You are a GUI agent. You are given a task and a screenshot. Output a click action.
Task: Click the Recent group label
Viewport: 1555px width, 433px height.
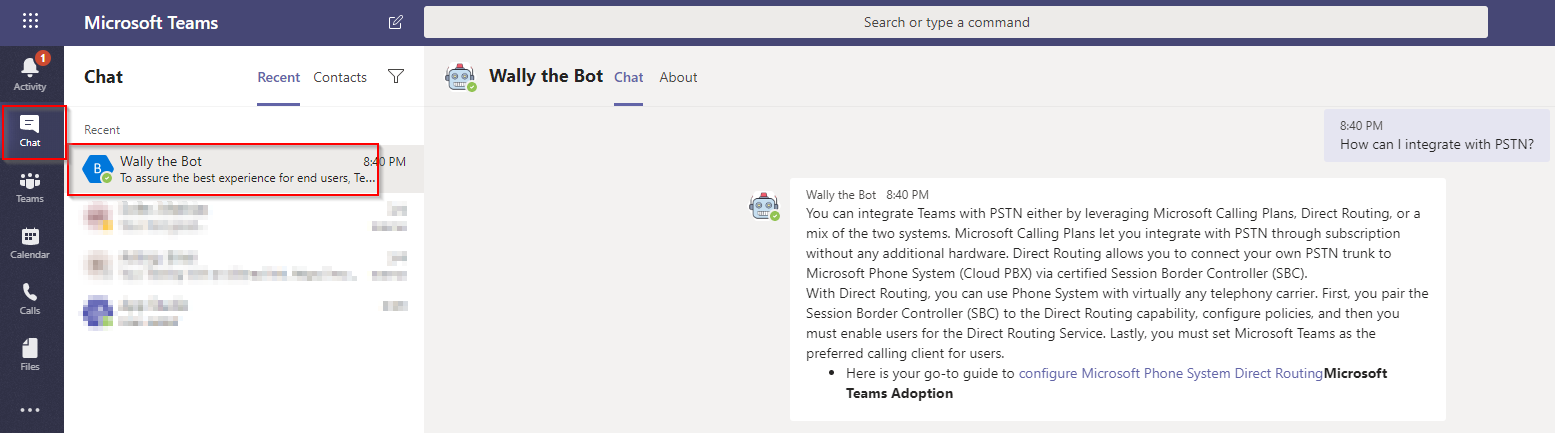click(102, 130)
